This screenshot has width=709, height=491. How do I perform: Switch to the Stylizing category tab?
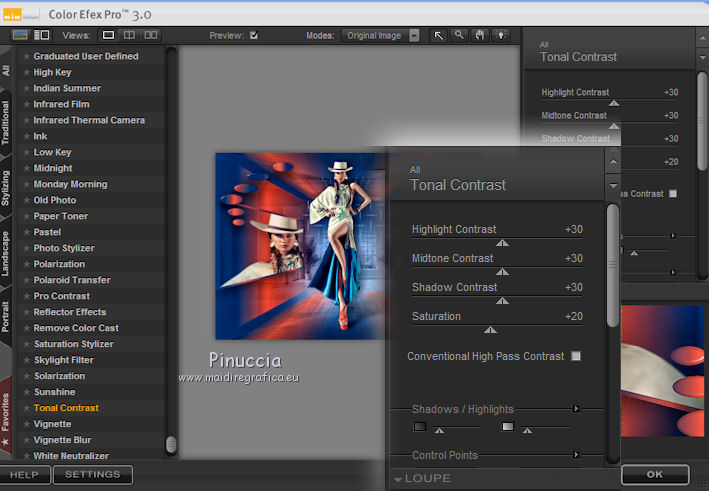(x=7, y=187)
